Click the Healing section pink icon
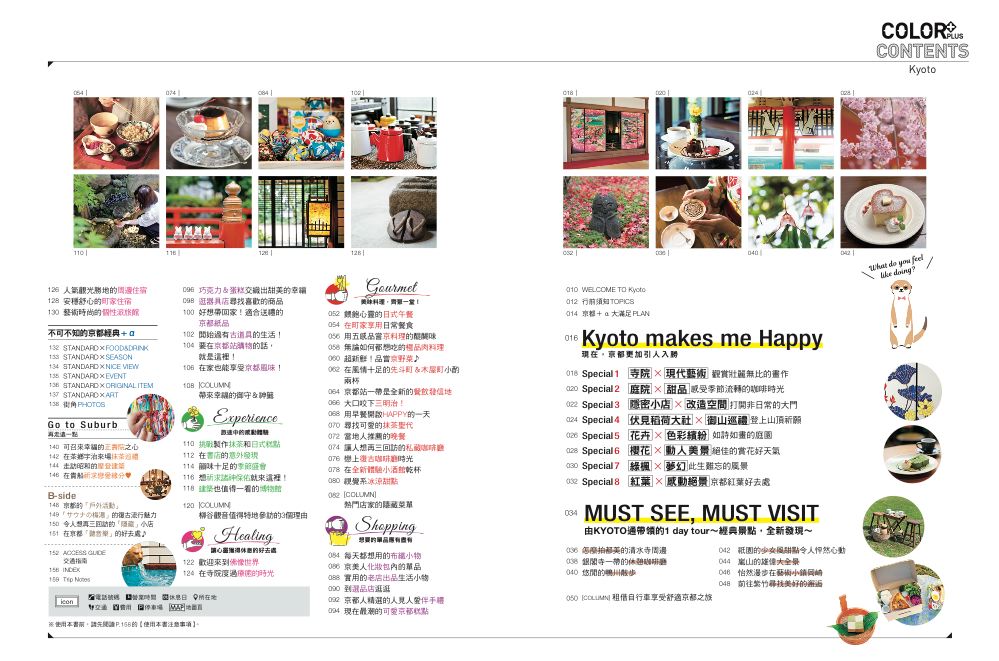 click(192, 541)
